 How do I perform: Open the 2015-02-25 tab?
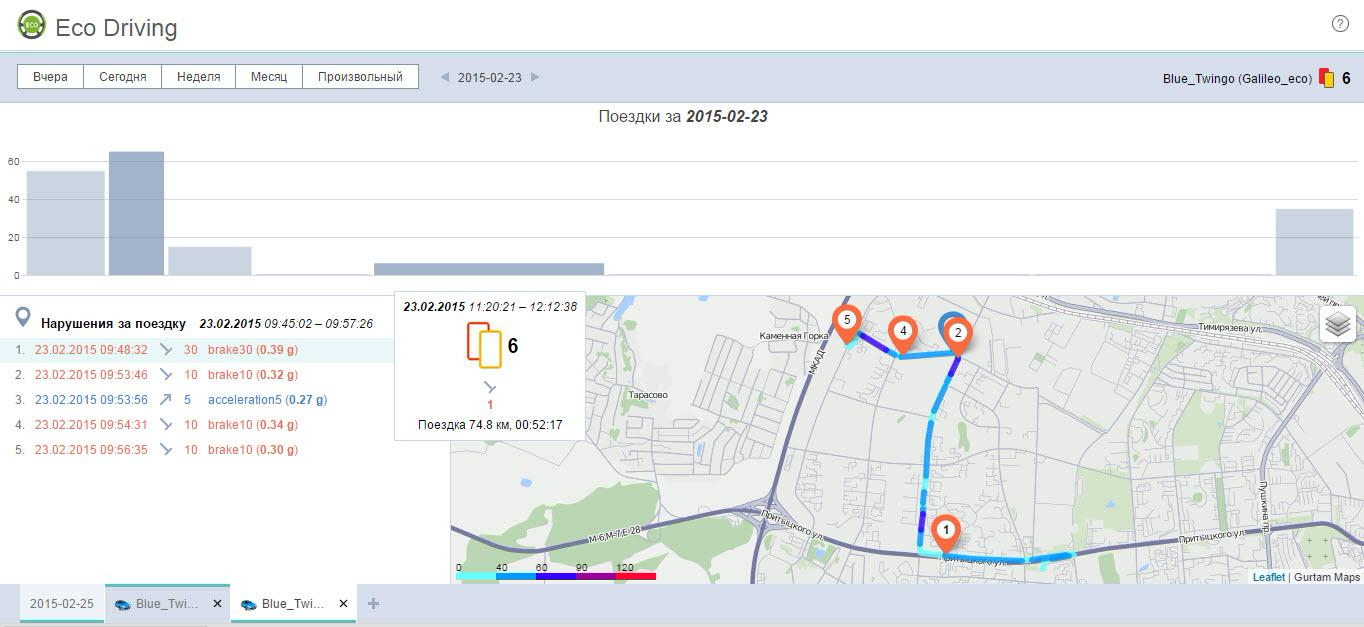tap(62, 604)
